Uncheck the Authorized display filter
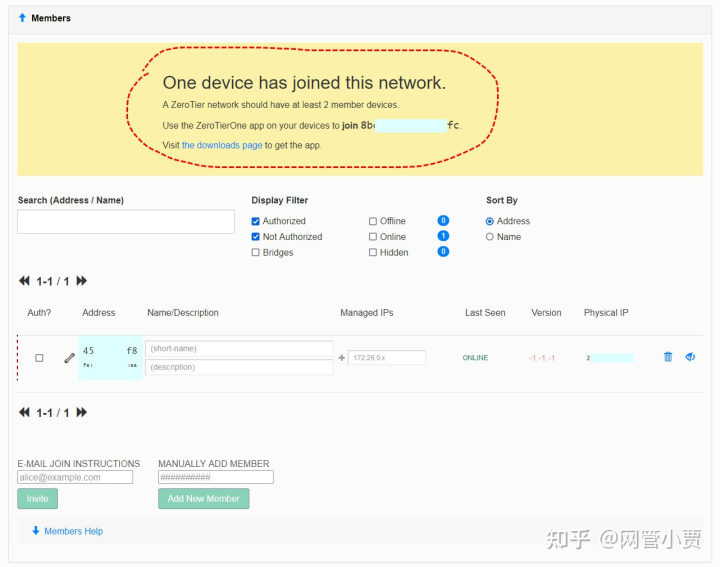The width and height of the screenshot is (720, 567). click(256, 221)
